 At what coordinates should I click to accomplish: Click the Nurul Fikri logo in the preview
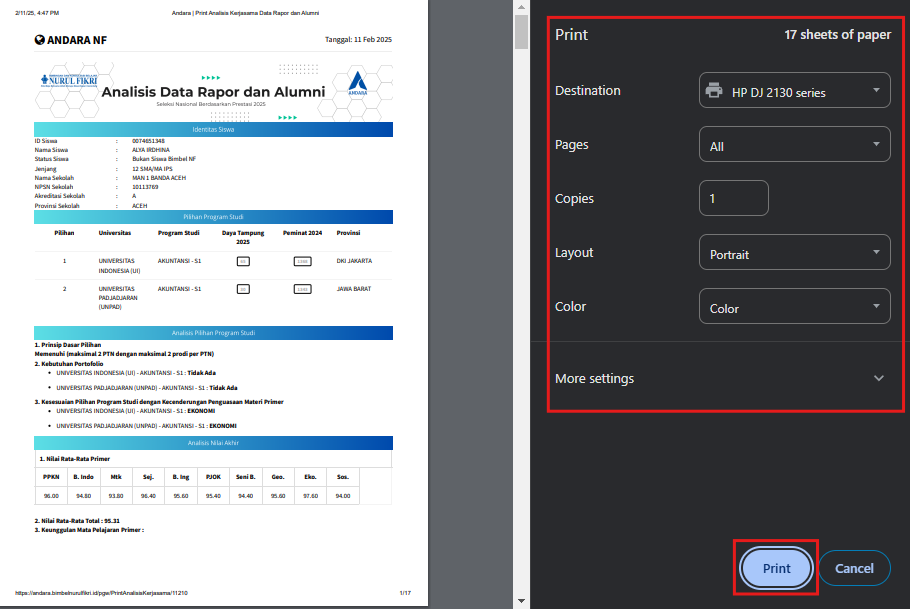(x=69, y=81)
